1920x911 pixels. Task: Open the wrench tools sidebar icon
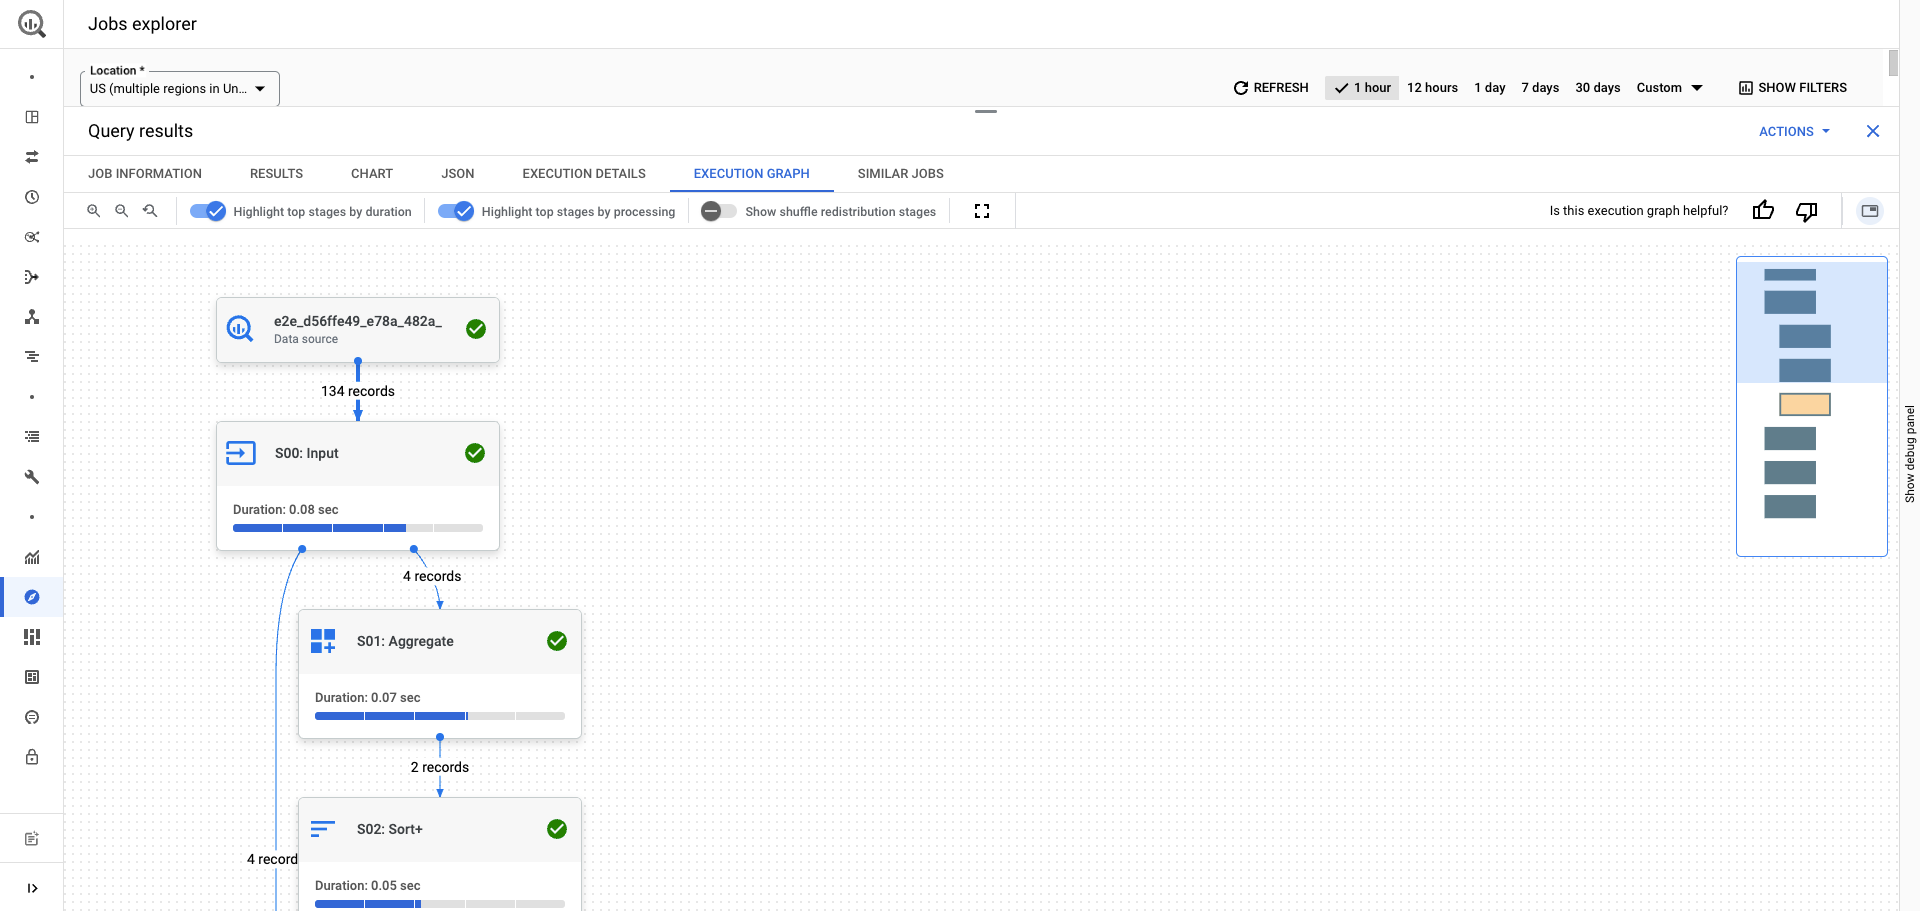pos(32,477)
